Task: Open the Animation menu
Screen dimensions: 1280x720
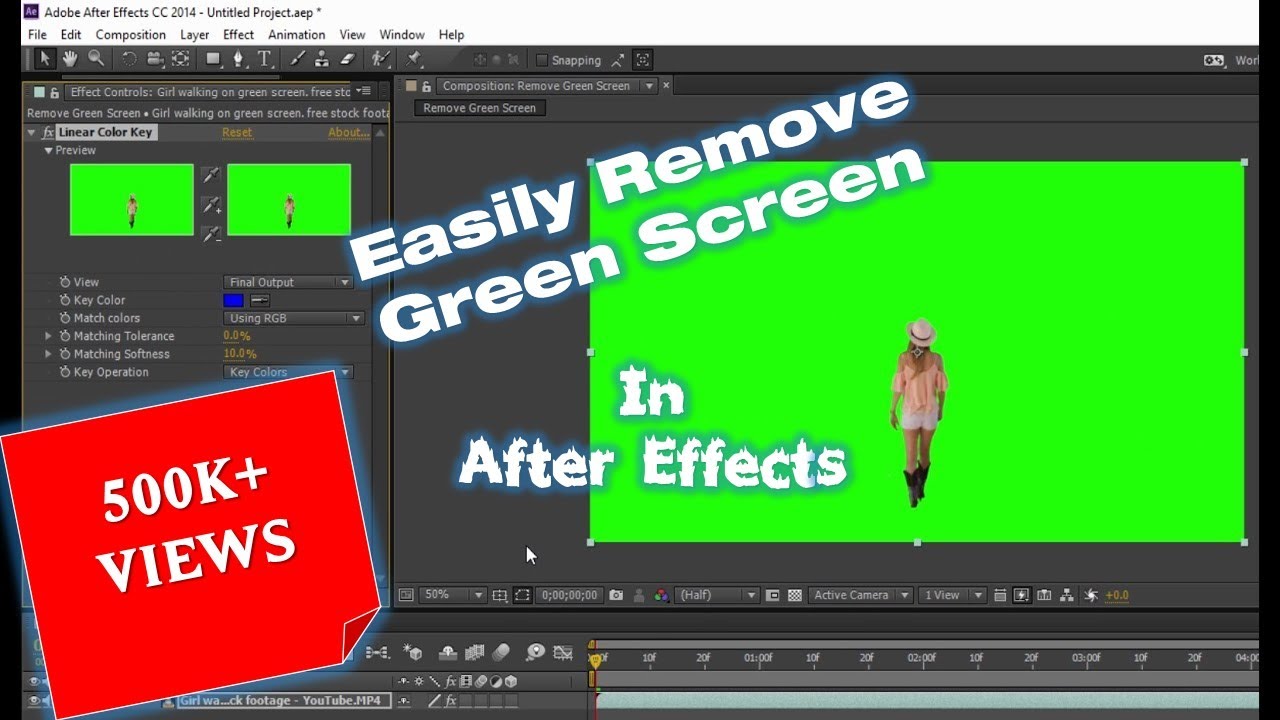Action: click(296, 34)
